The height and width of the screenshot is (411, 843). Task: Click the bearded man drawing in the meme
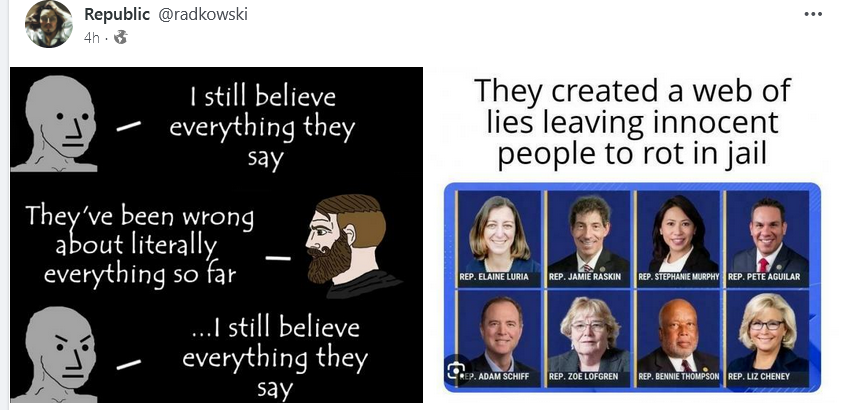click(351, 246)
